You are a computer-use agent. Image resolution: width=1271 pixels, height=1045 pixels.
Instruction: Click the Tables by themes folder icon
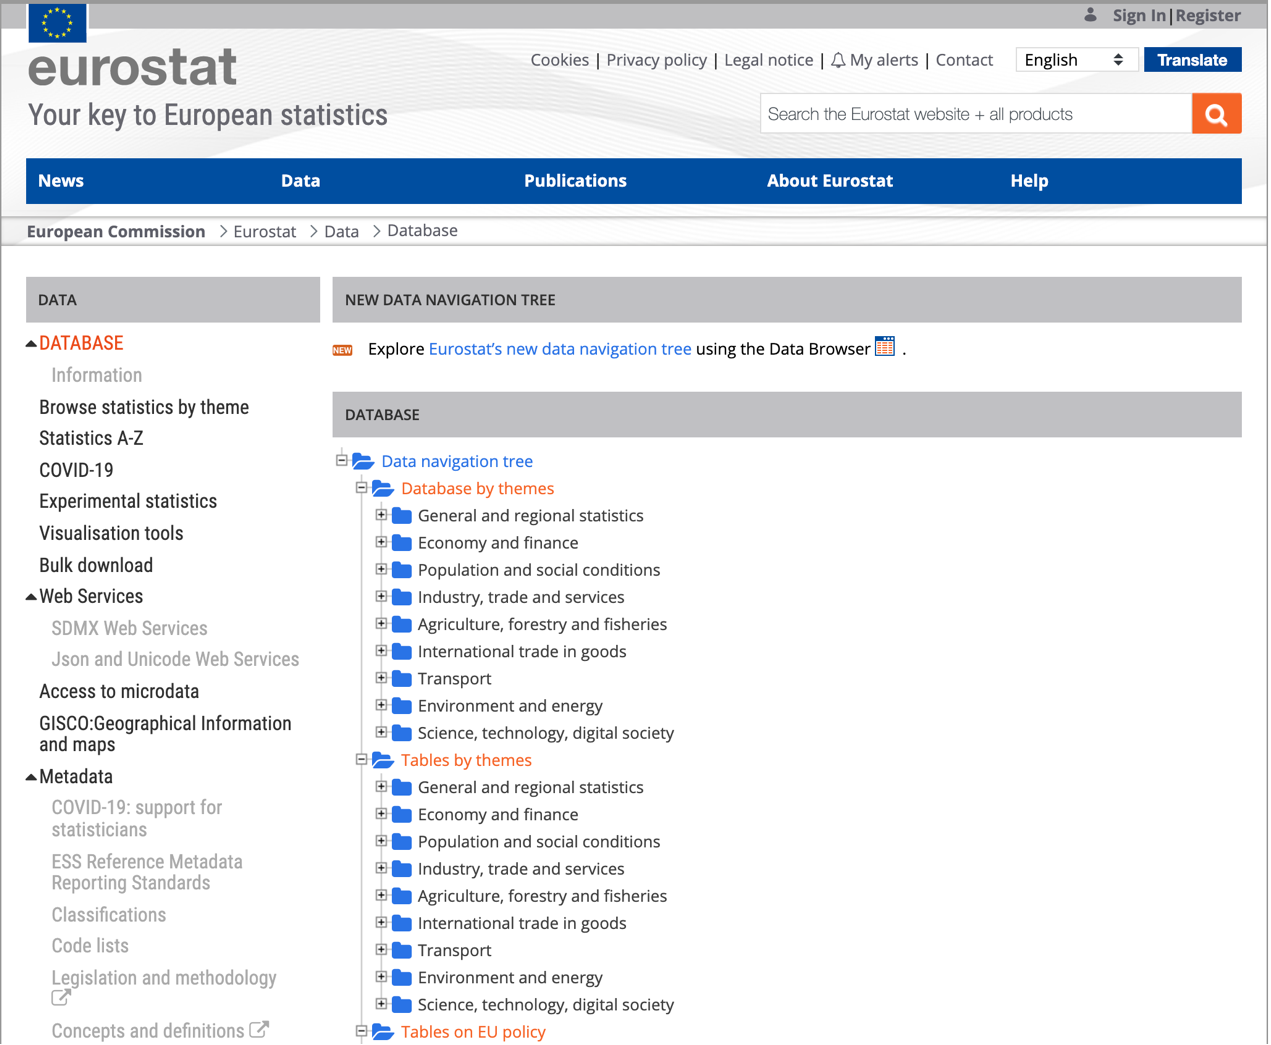click(383, 760)
